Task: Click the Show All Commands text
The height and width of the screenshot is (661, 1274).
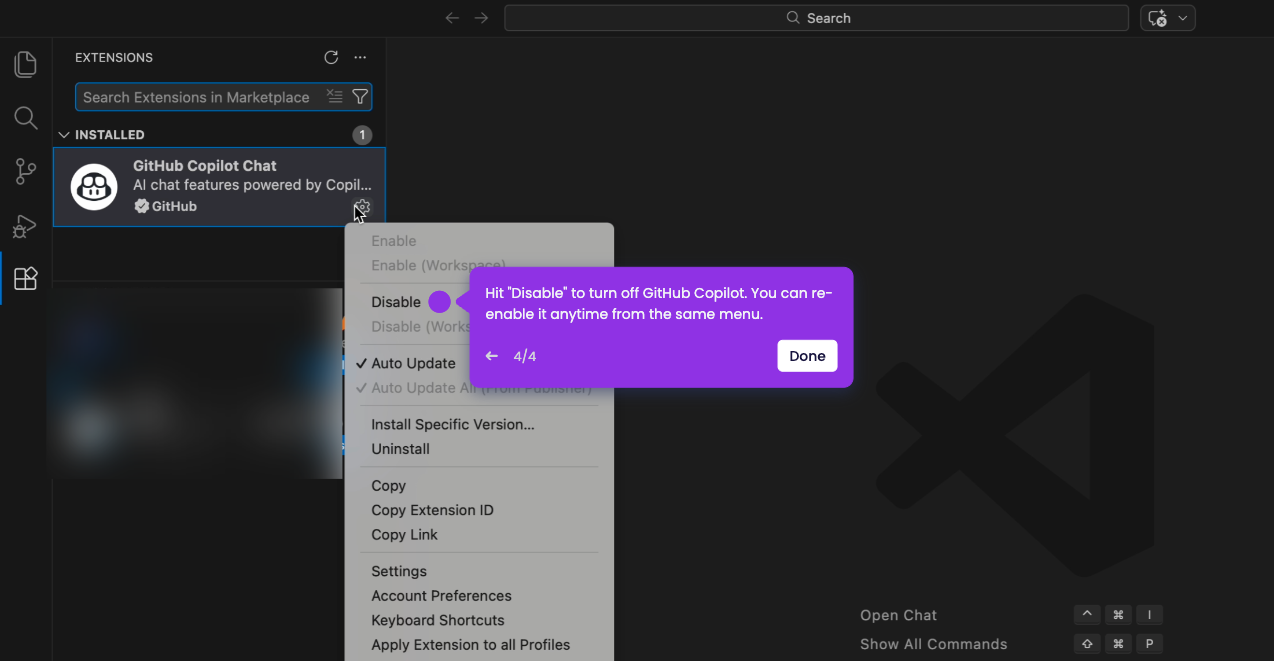Action: 934,644
